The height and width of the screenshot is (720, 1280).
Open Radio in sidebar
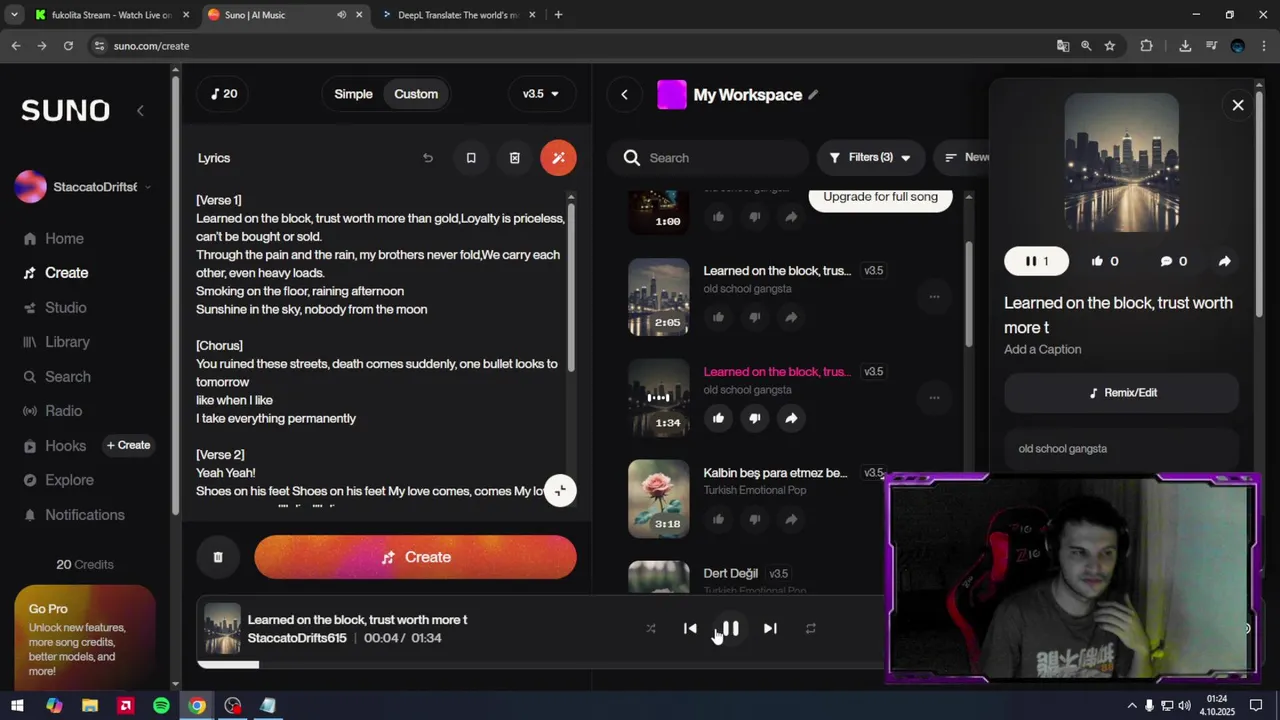(53, 411)
